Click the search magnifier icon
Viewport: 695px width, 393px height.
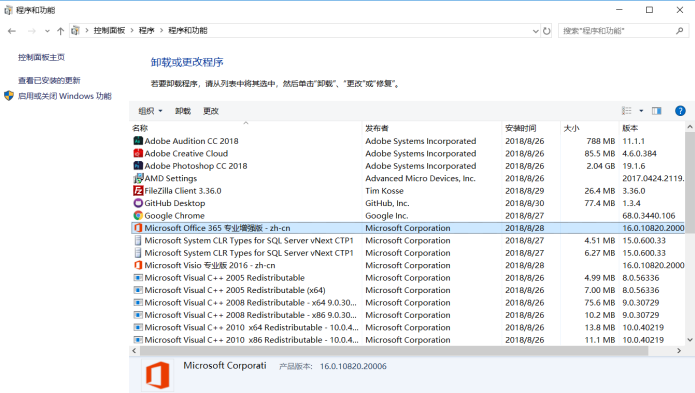[679, 31]
